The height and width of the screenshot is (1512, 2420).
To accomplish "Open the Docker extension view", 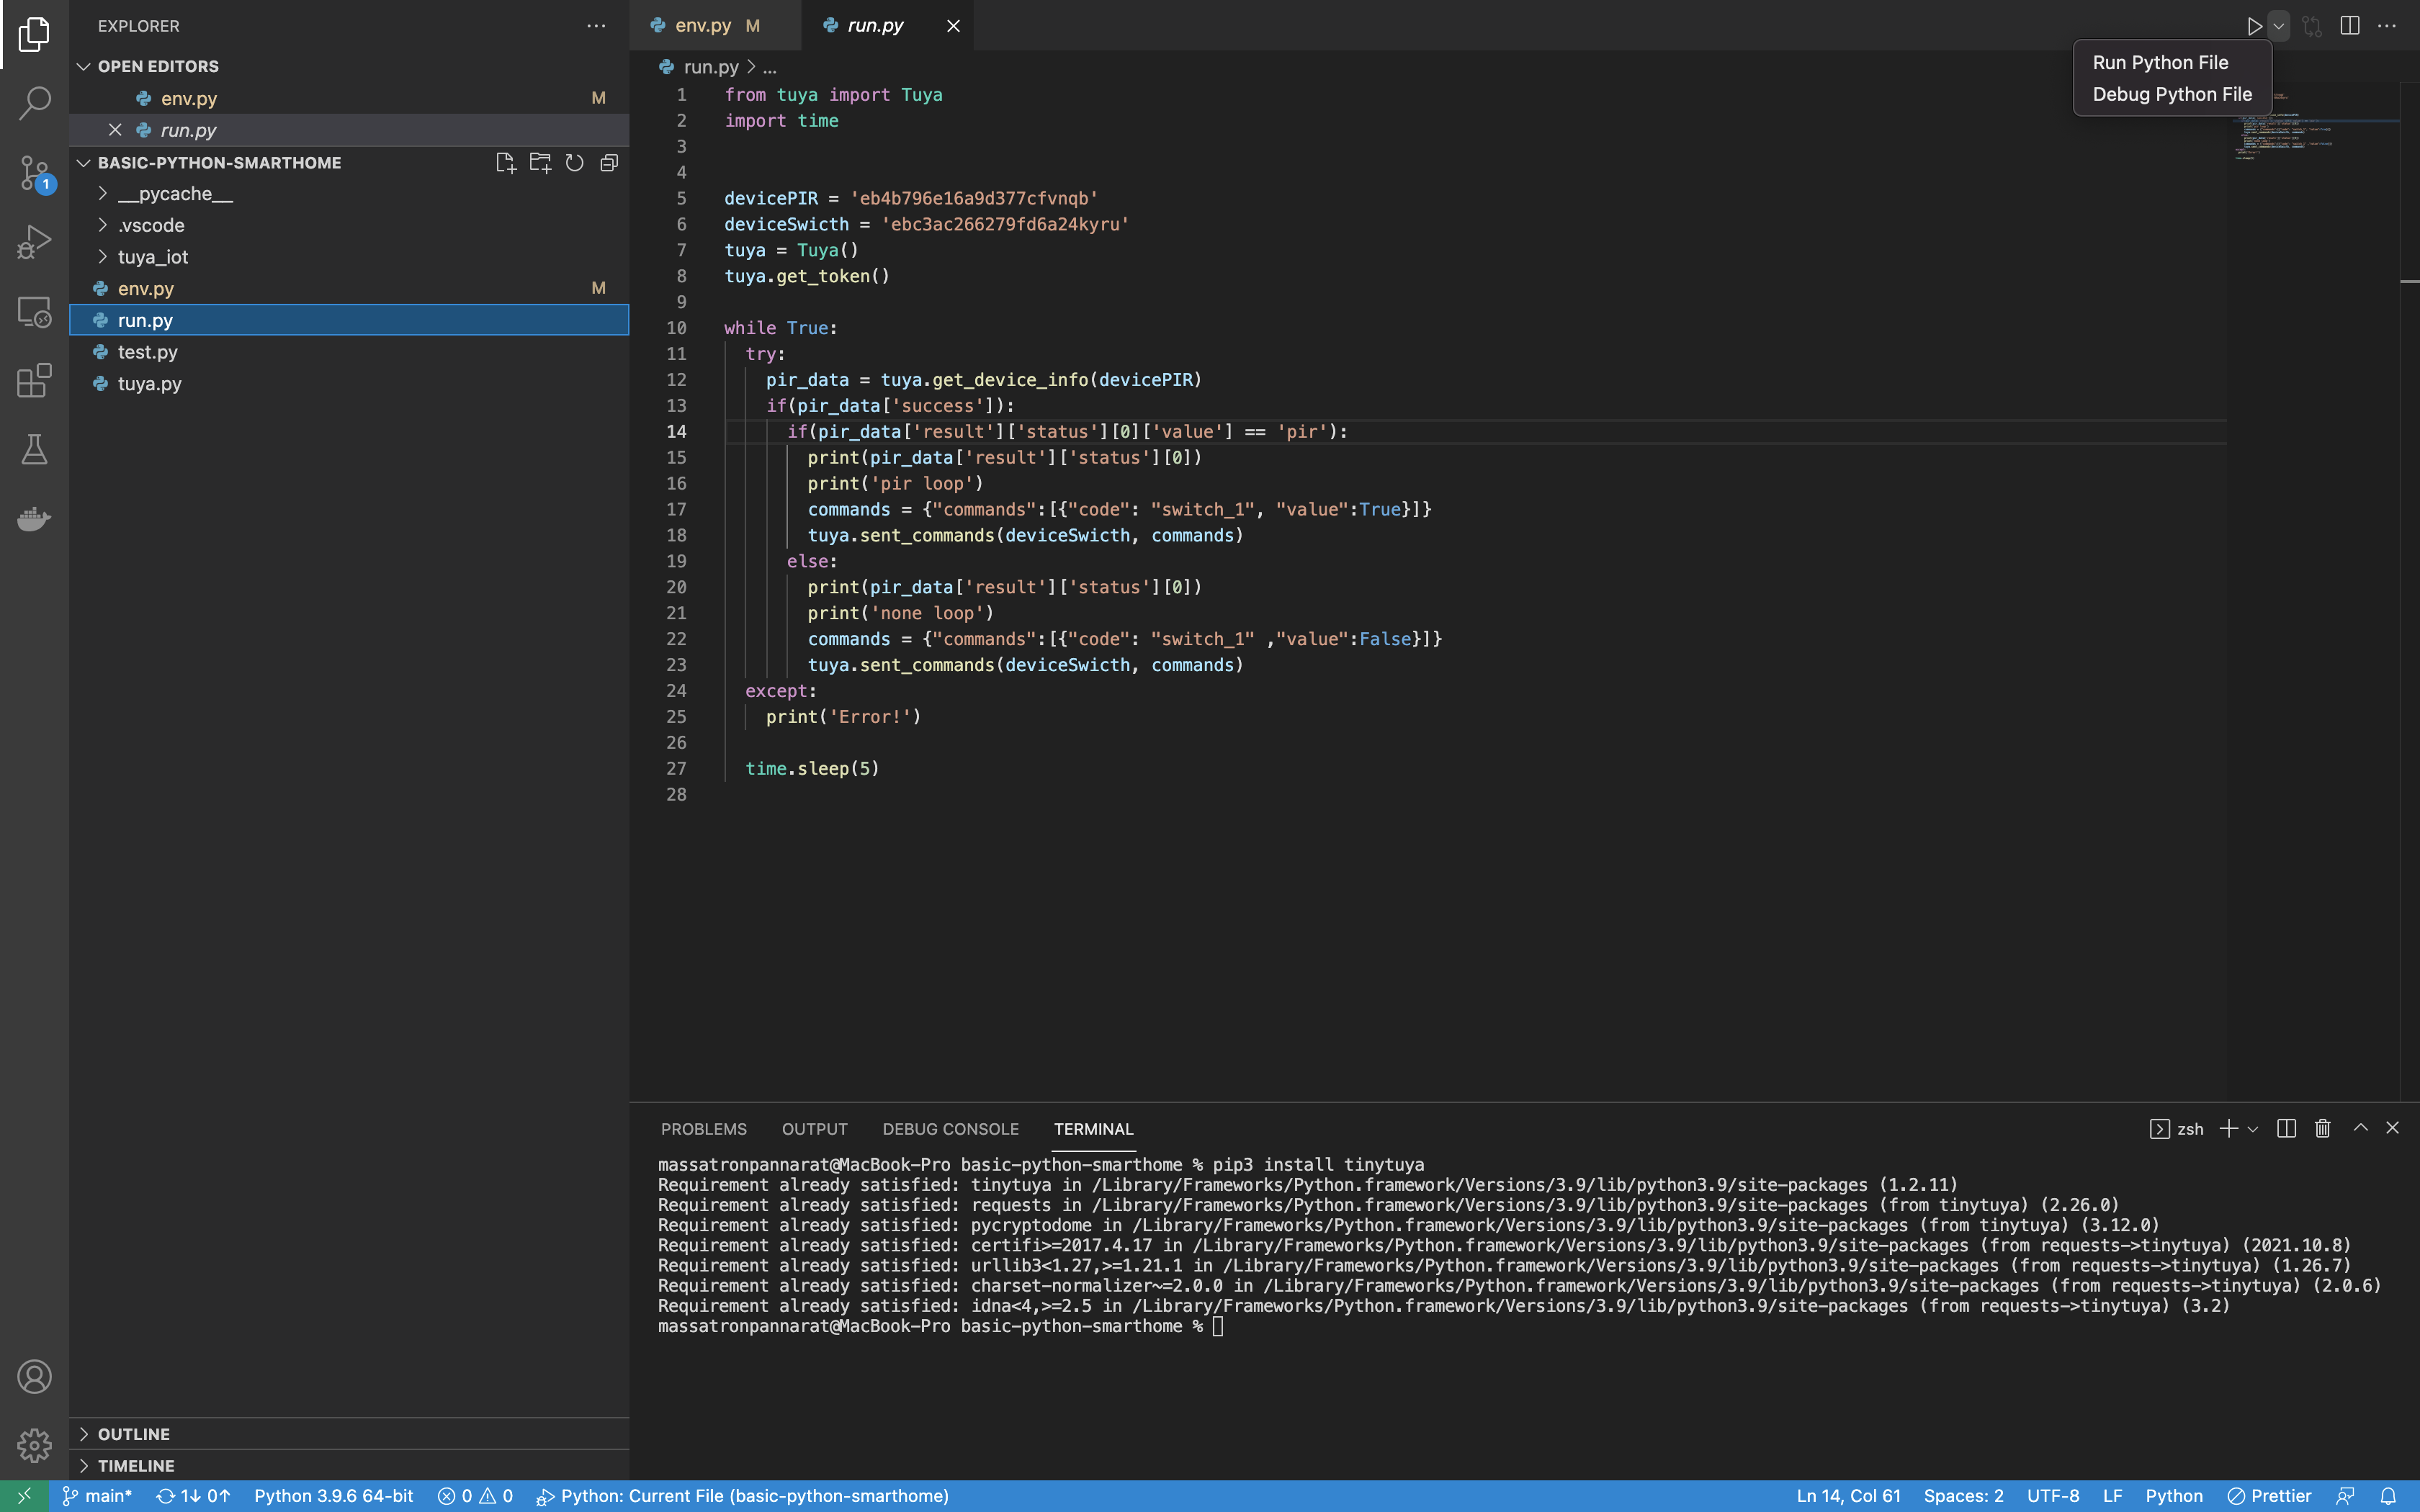I will [x=34, y=518].
